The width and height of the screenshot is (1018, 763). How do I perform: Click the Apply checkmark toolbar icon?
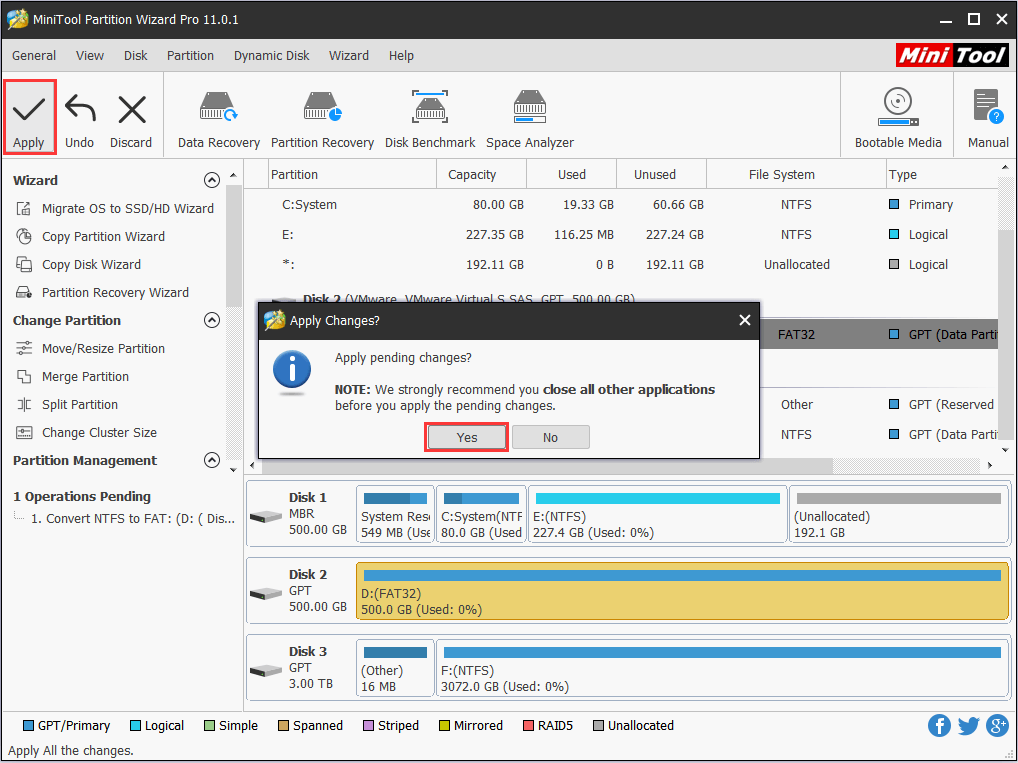29,110
